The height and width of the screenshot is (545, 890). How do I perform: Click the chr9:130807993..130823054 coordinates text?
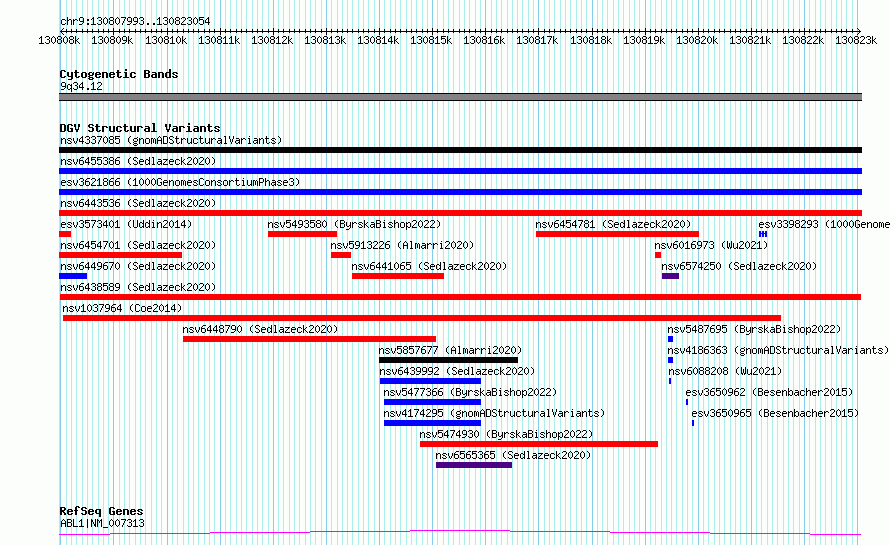click(x=135, y=21)
